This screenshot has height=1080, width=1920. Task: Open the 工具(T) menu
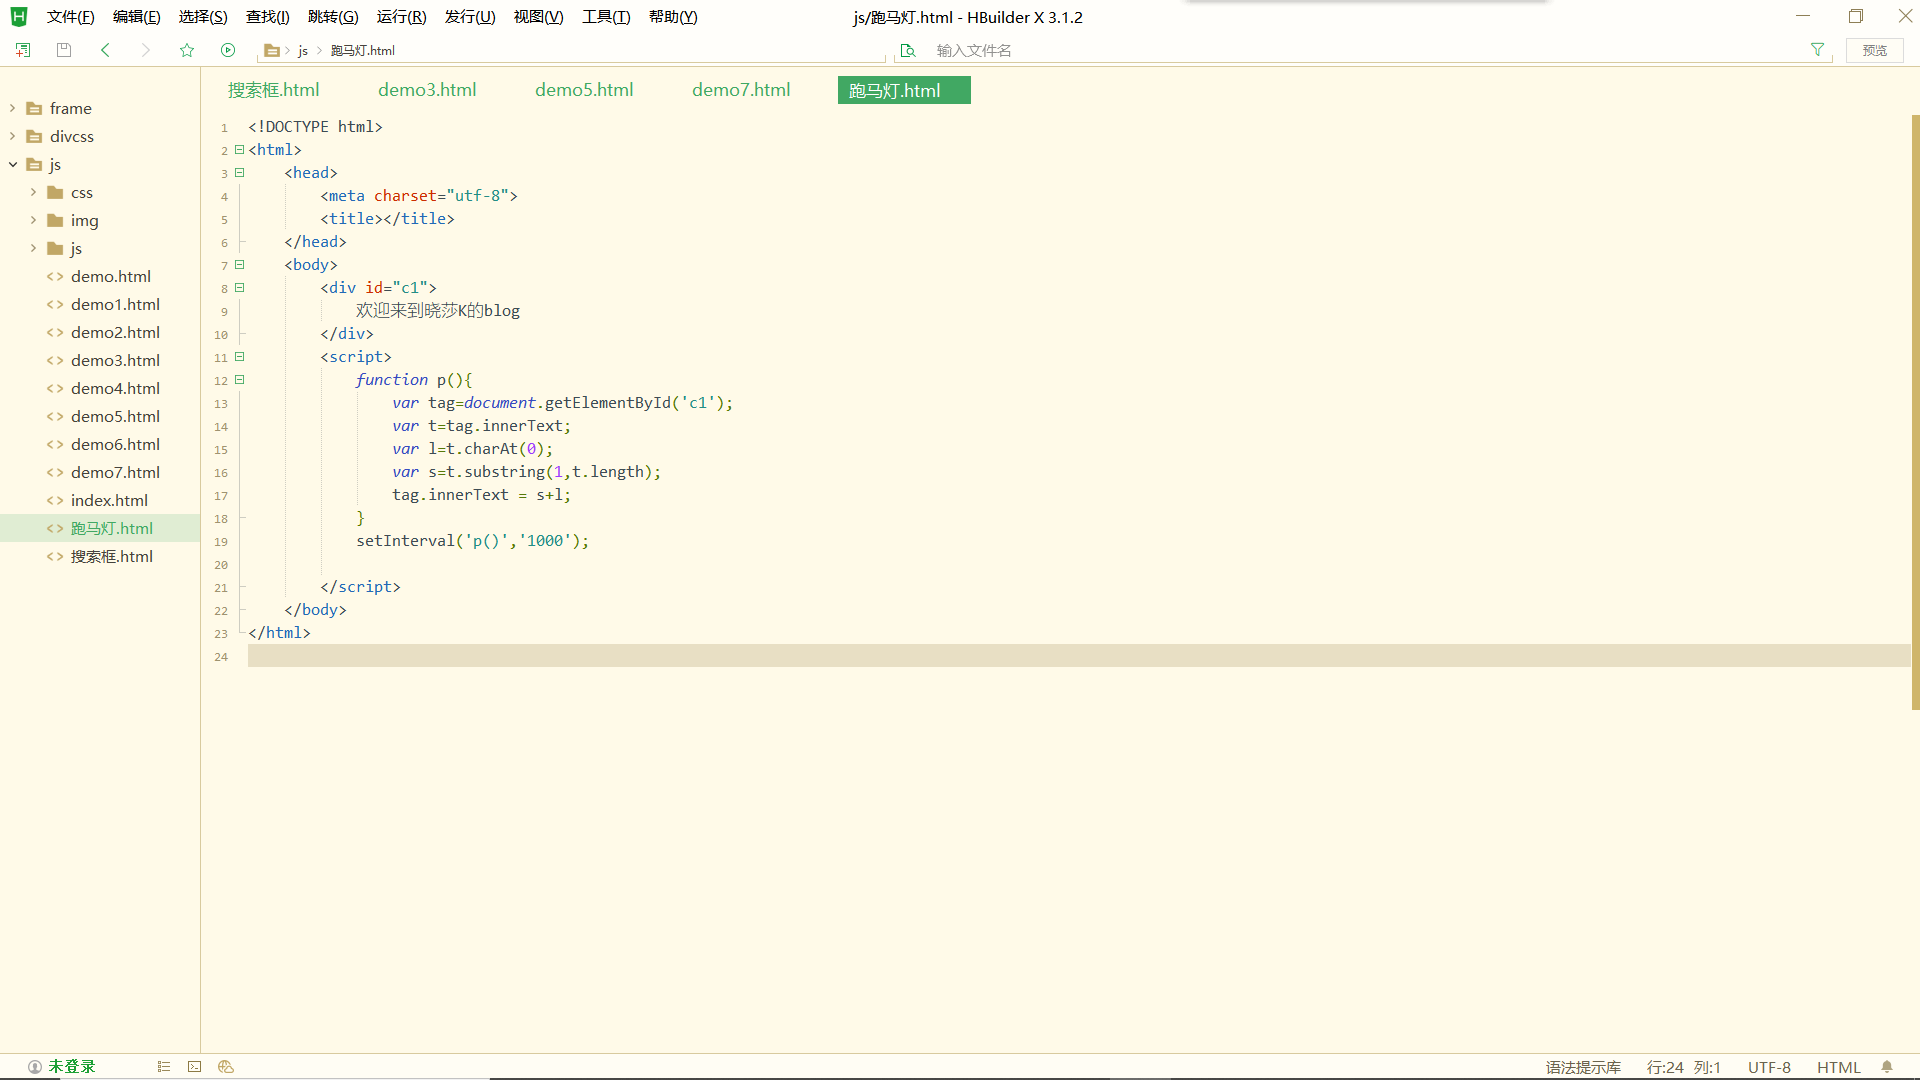pos(607,17)
